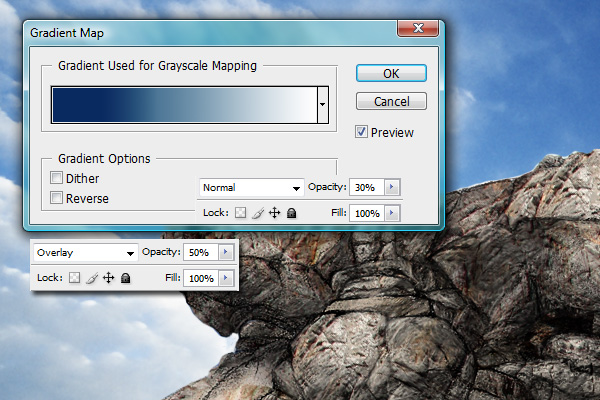Click lock position icon in Overlay panel
The image size is (600, 400).
click(109, 278)
